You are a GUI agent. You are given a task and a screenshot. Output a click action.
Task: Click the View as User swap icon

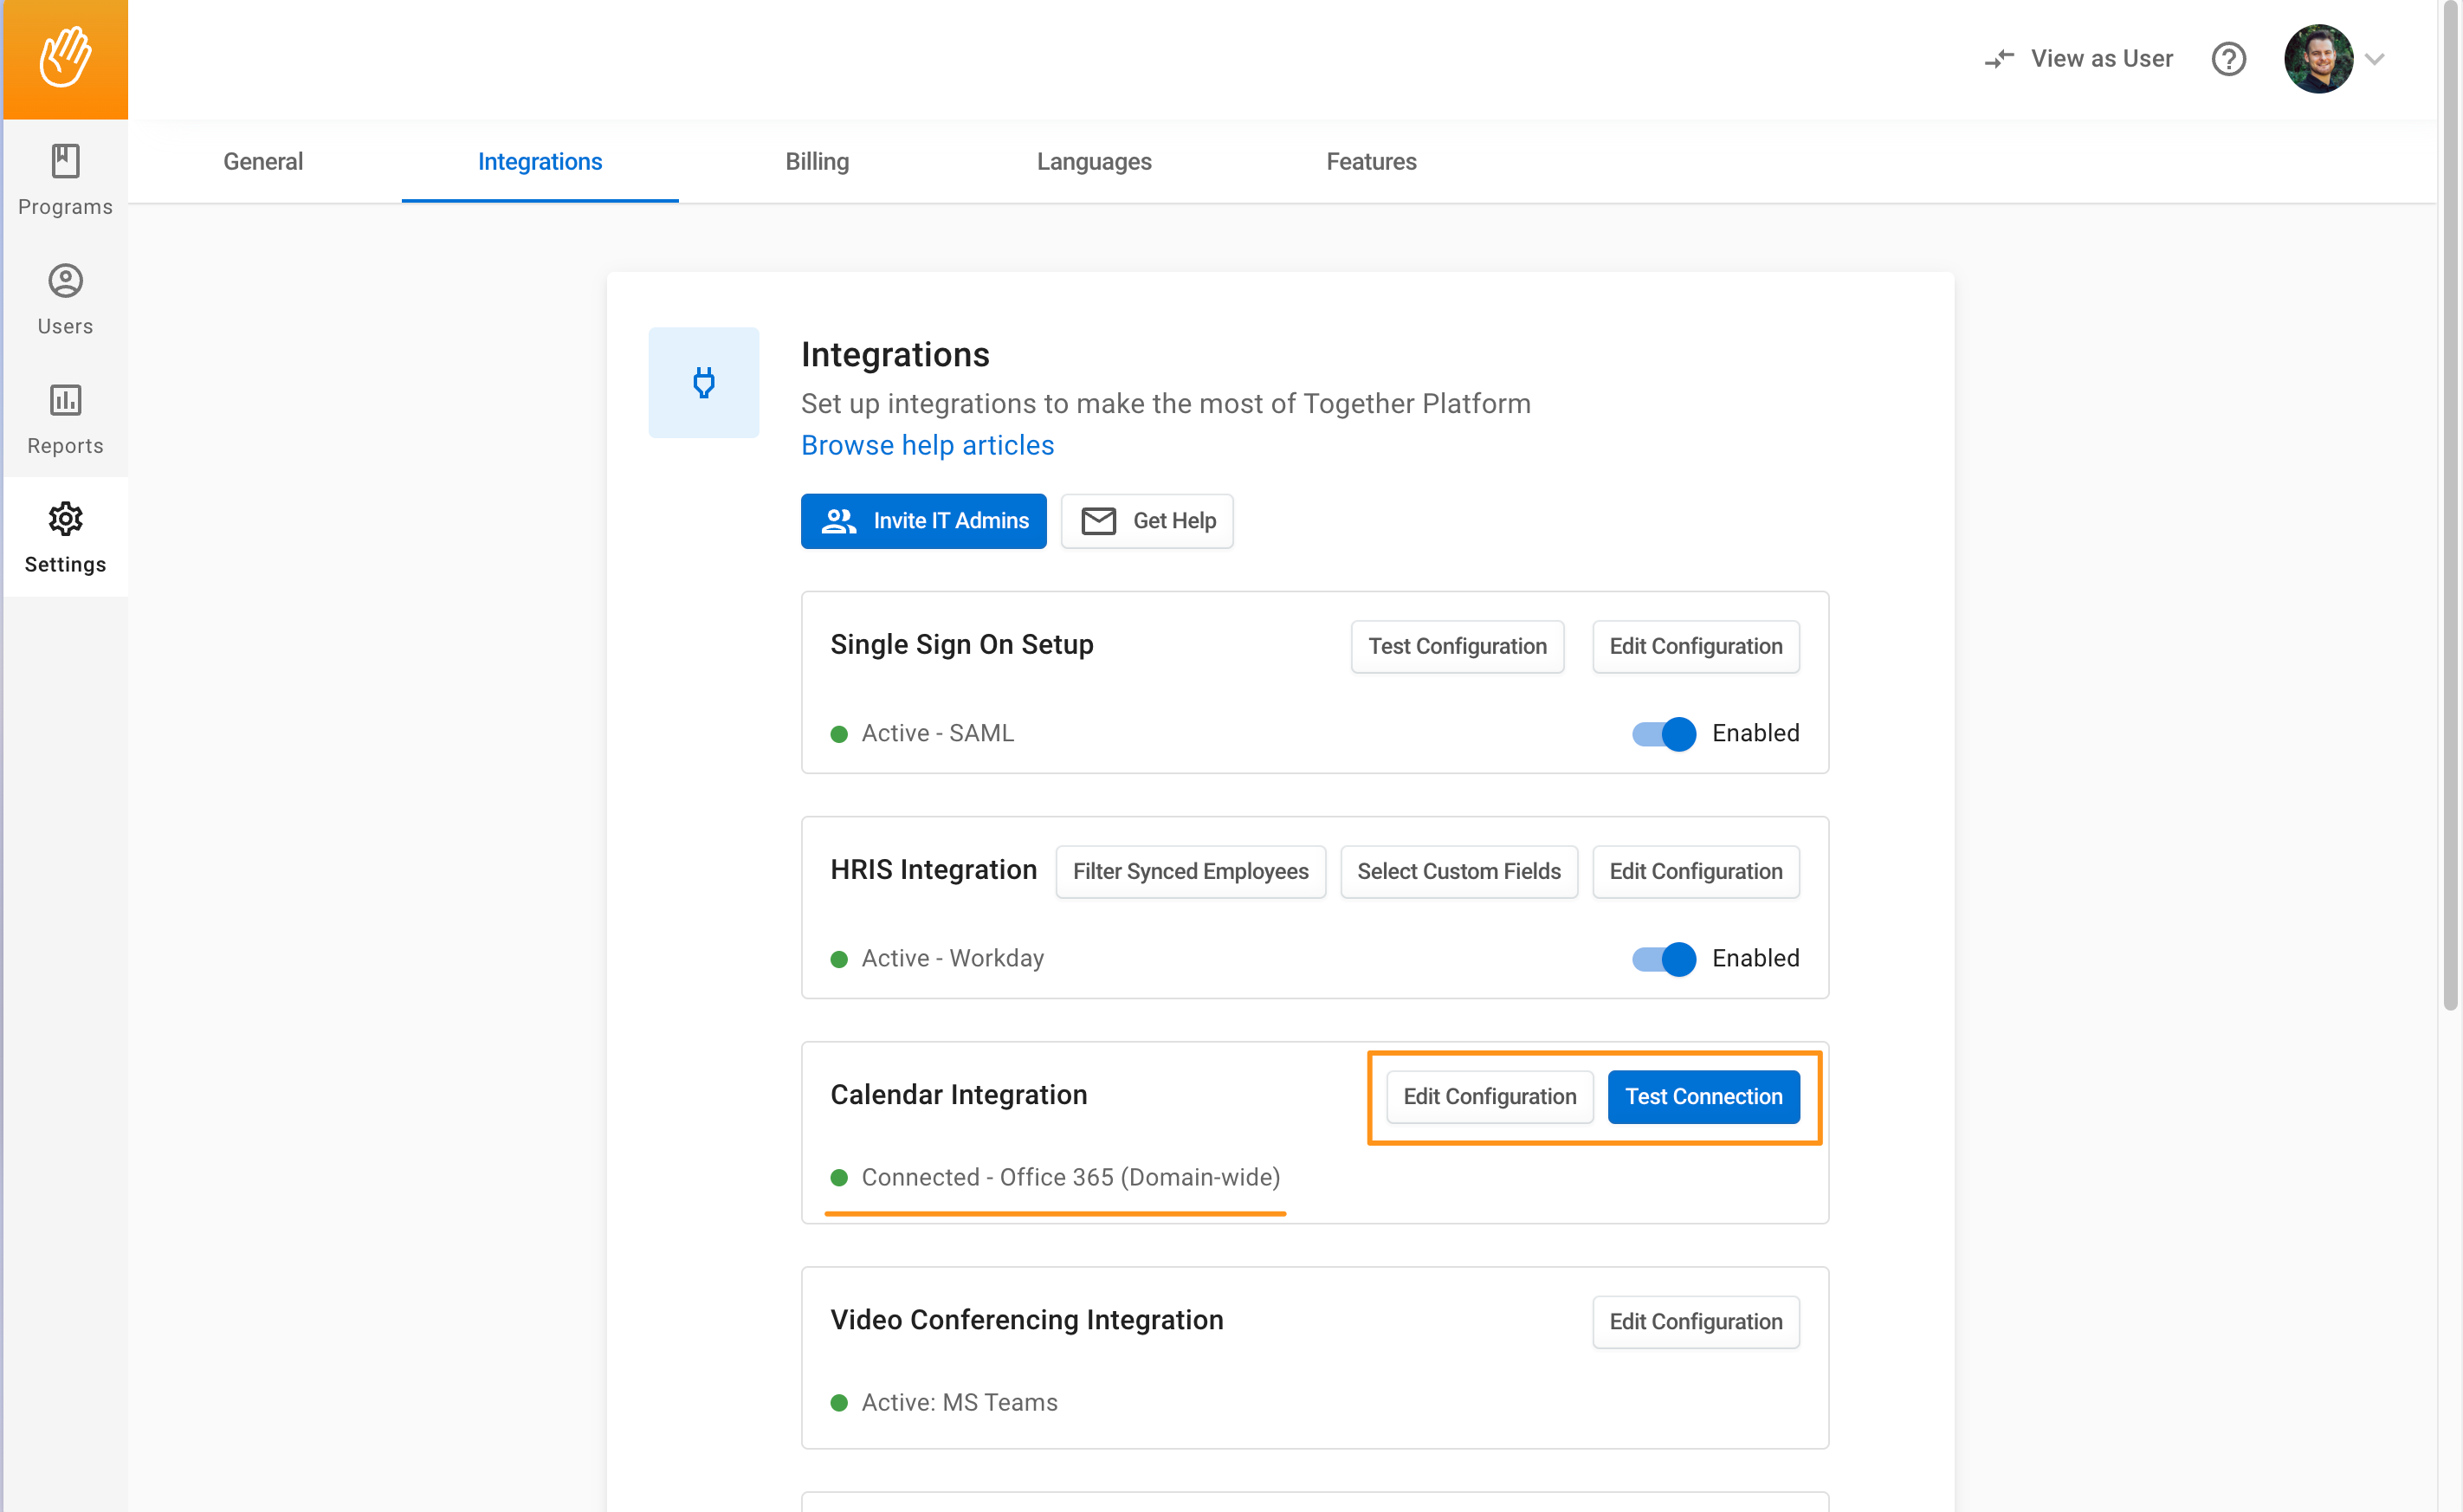1998,59
